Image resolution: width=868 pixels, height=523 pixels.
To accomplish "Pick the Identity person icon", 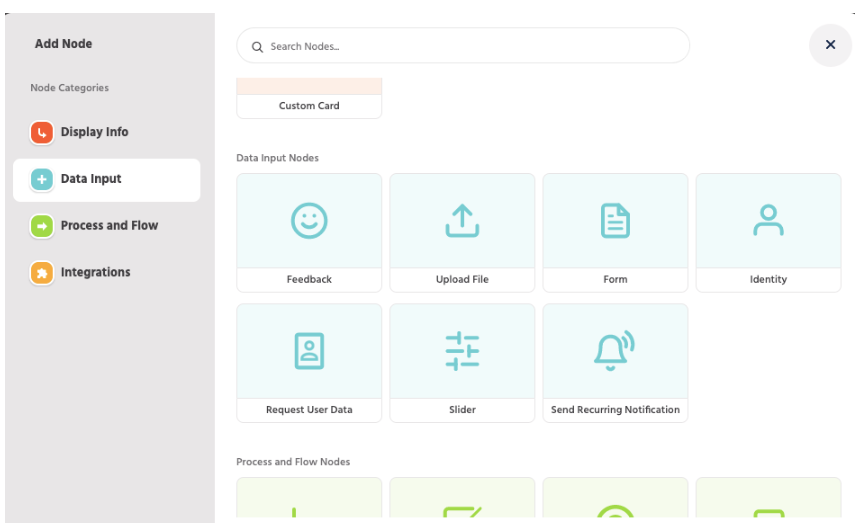I will click(768, 220).
